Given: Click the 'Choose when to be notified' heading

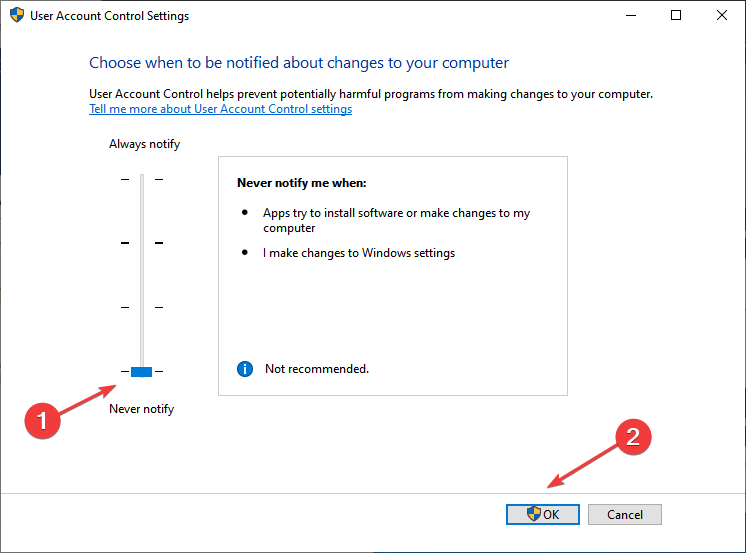Looking at the screenshot, I should point(299,63).
